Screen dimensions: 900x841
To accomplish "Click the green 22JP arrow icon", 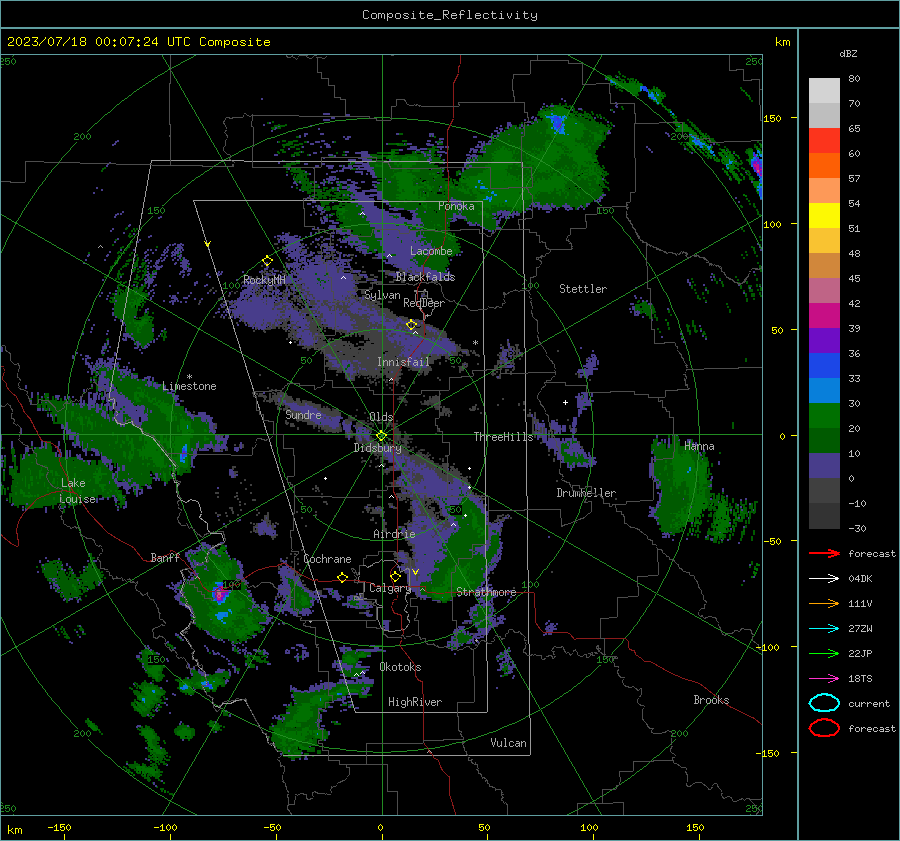I will click(824, 653).
